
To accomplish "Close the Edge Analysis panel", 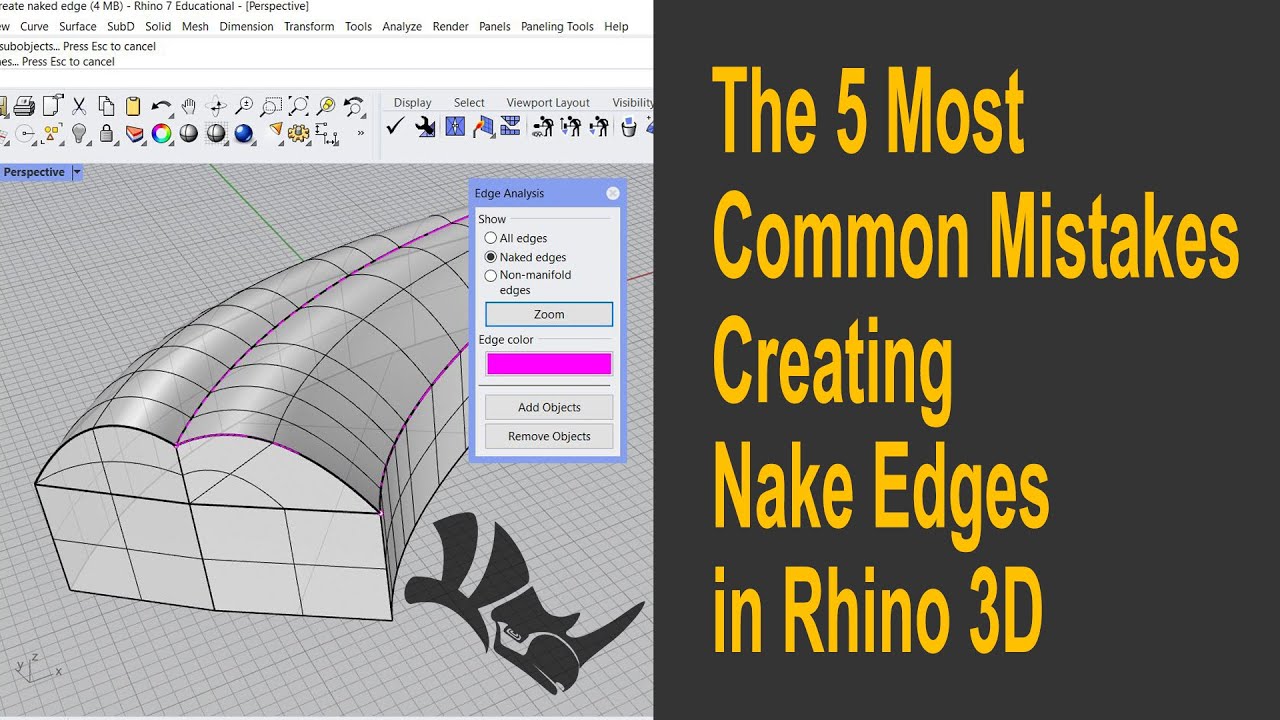I will tap(613, 193).
